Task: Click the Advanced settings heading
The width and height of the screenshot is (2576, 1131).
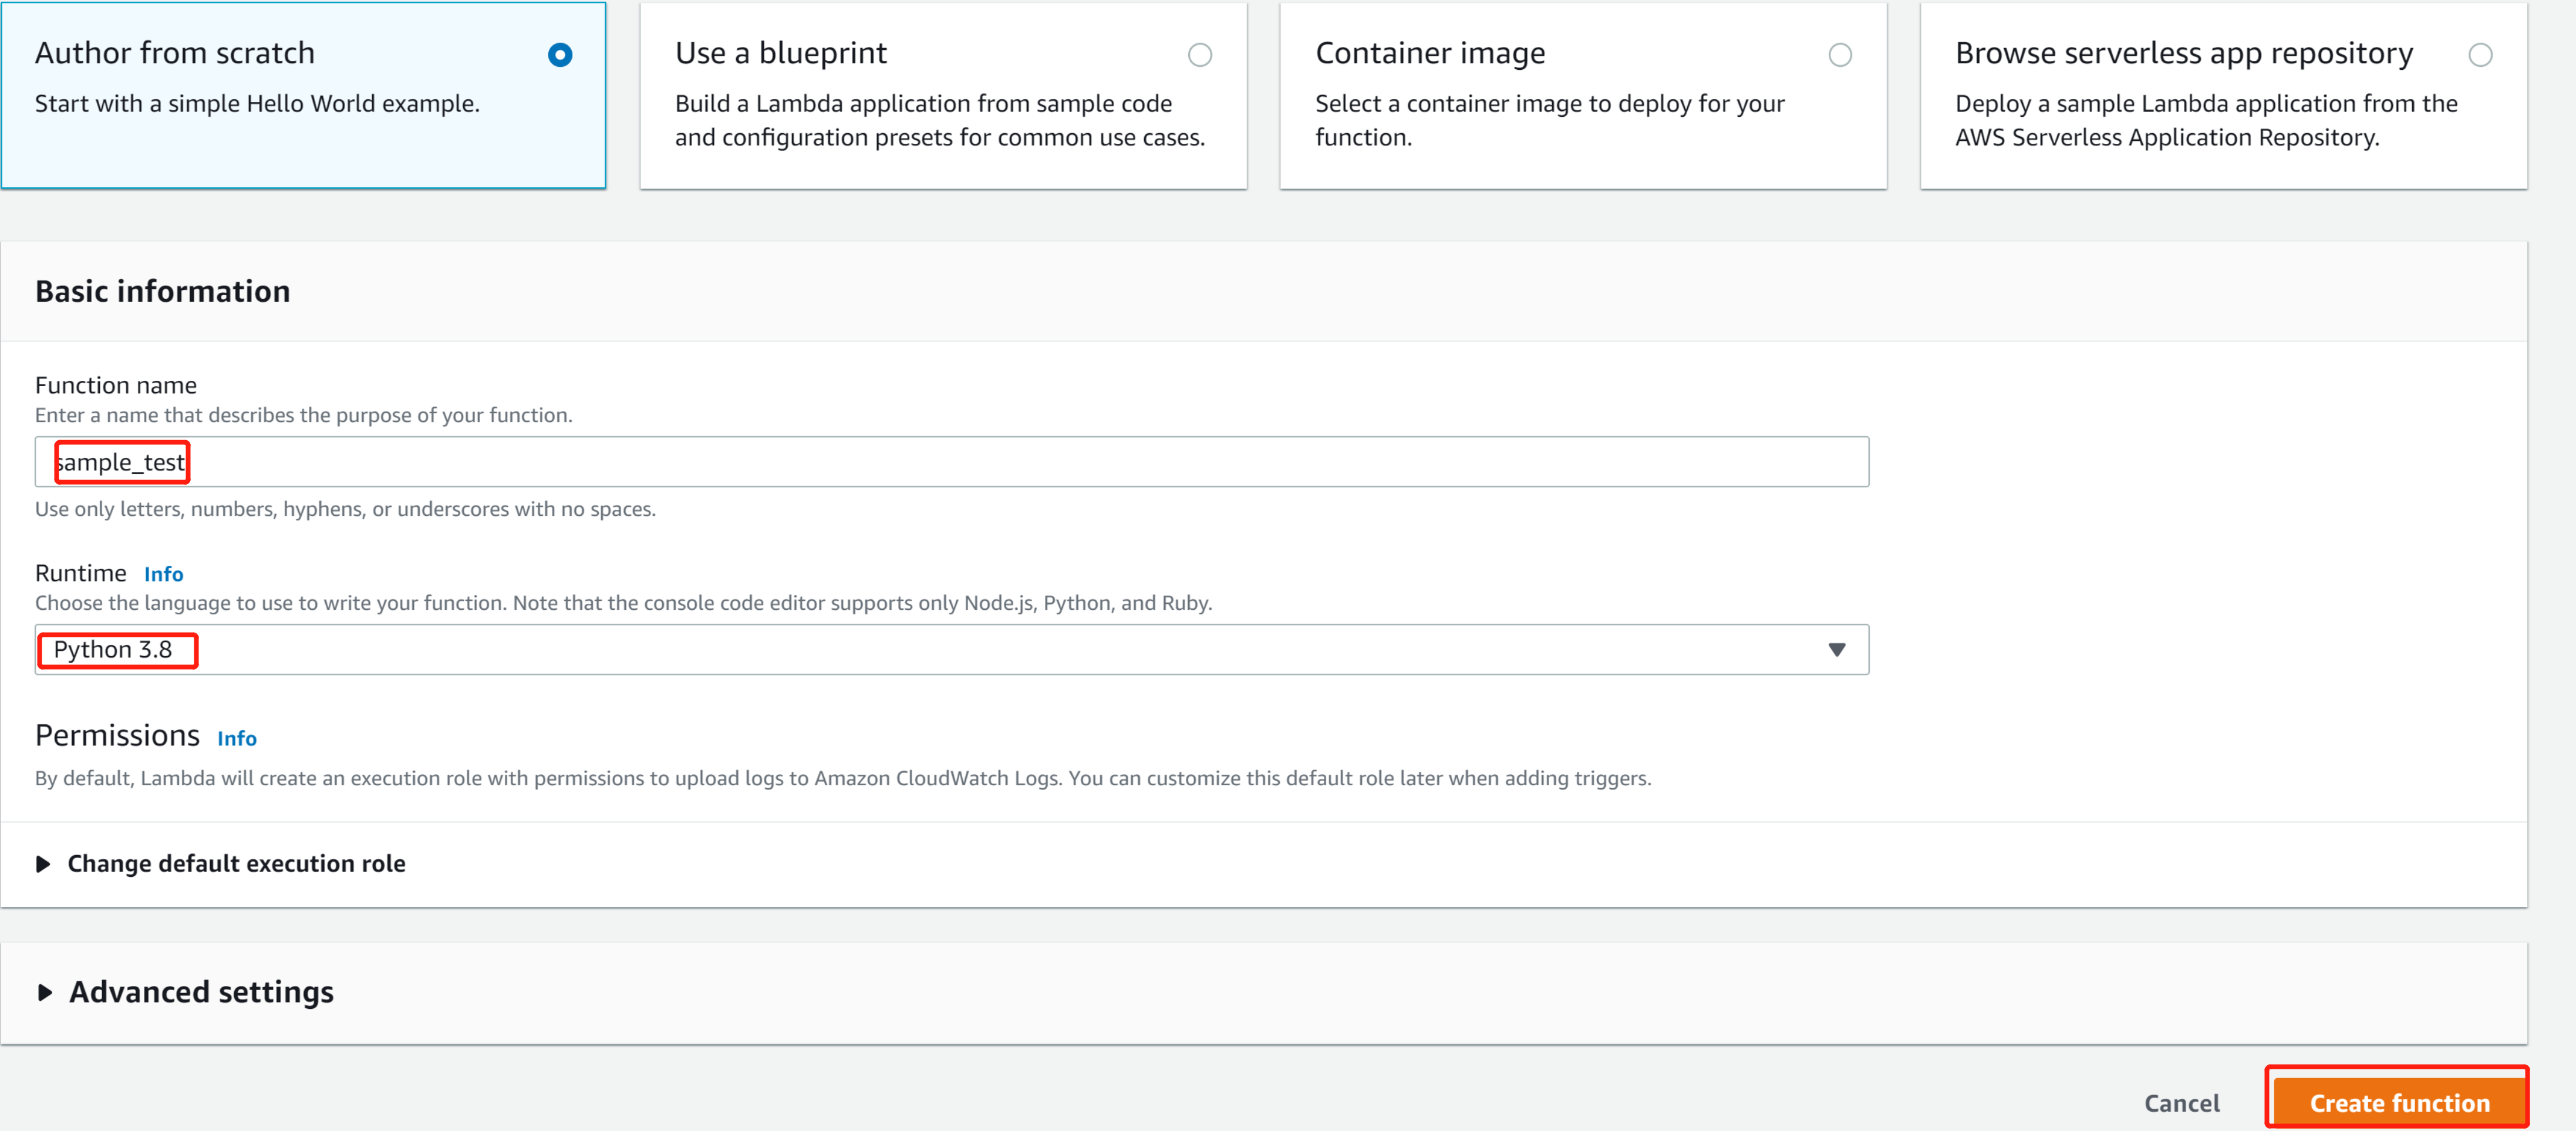Action: pos(201,992)
